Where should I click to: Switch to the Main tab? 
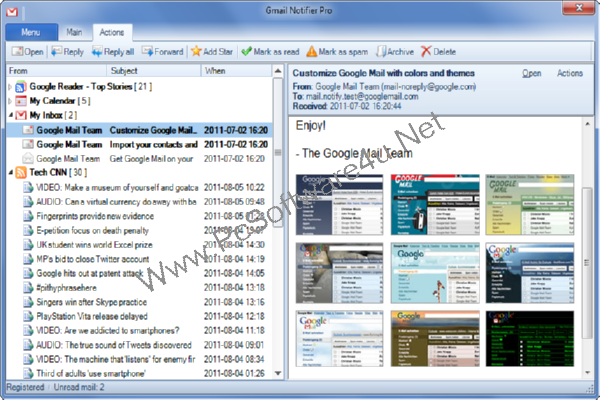(74, 32)
